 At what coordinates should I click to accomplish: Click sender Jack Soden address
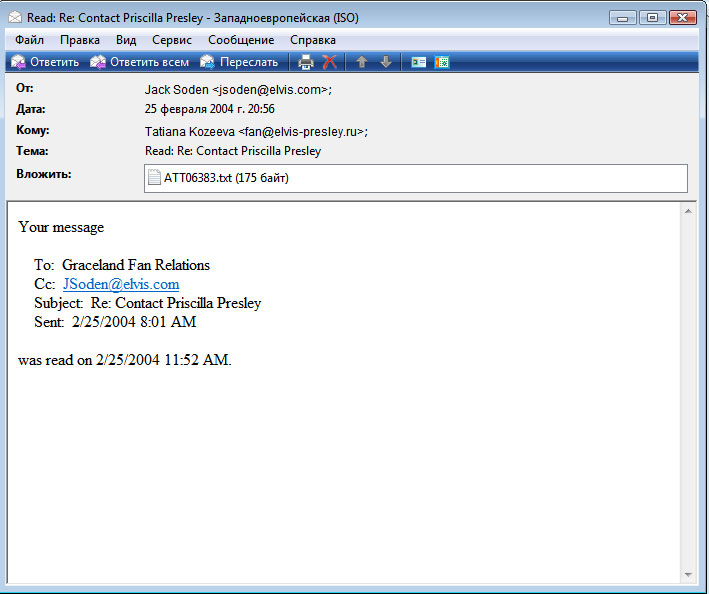[238, 90]
